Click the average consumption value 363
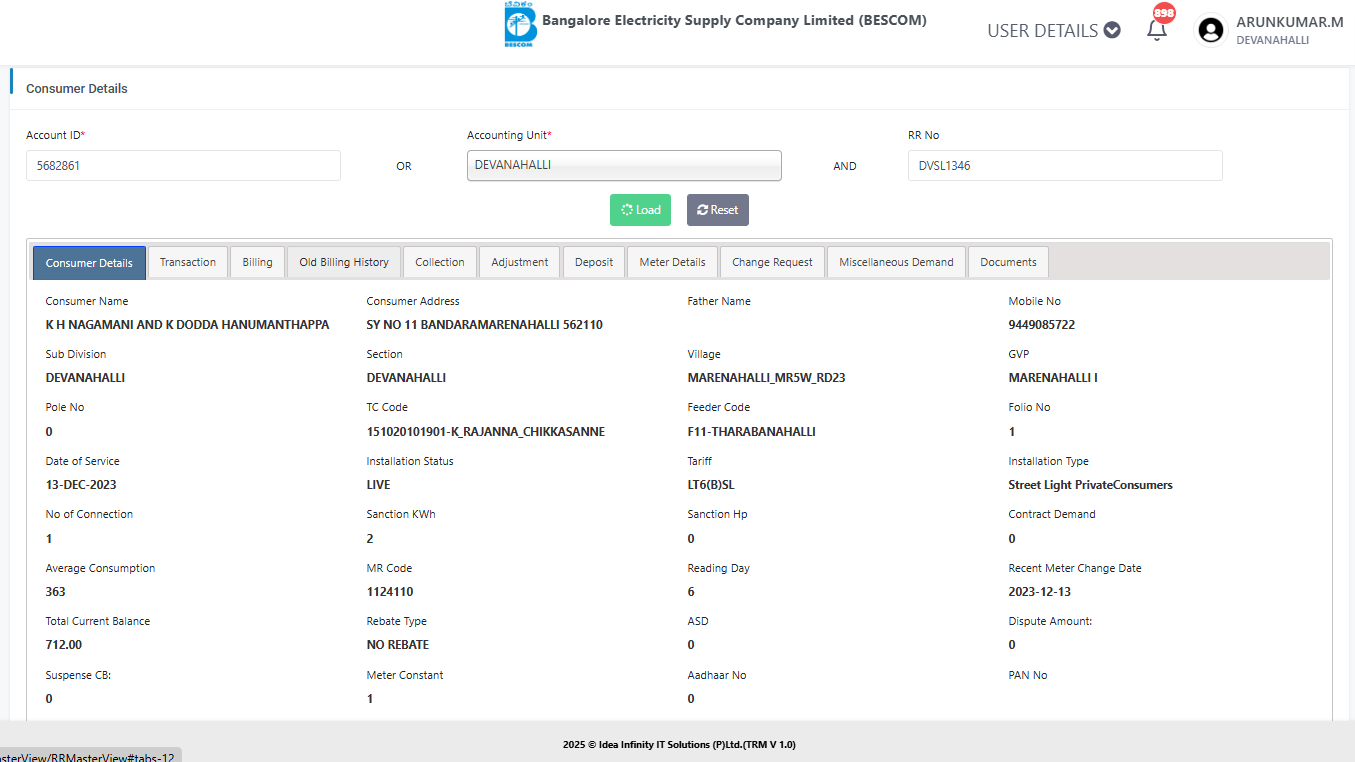1355x762 pixels. point(56,592)
